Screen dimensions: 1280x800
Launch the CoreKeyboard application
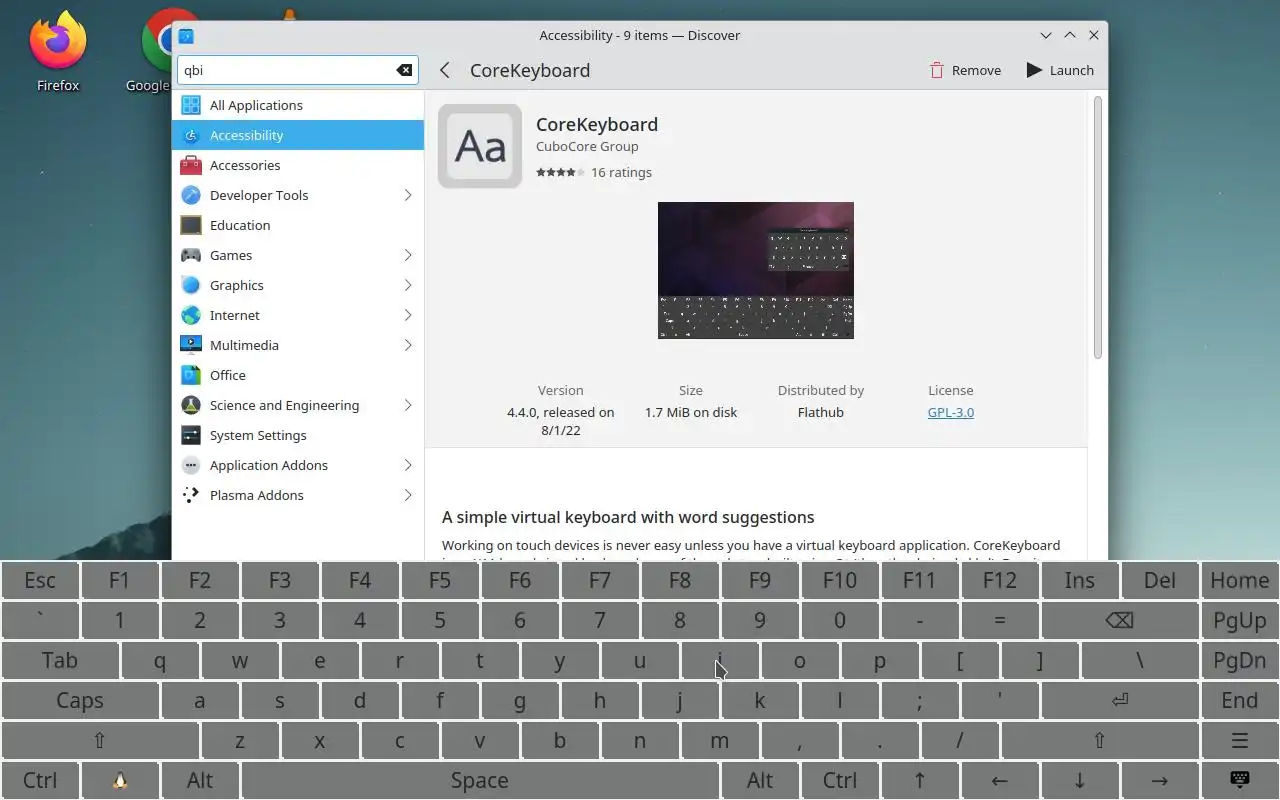[1060, 70]
